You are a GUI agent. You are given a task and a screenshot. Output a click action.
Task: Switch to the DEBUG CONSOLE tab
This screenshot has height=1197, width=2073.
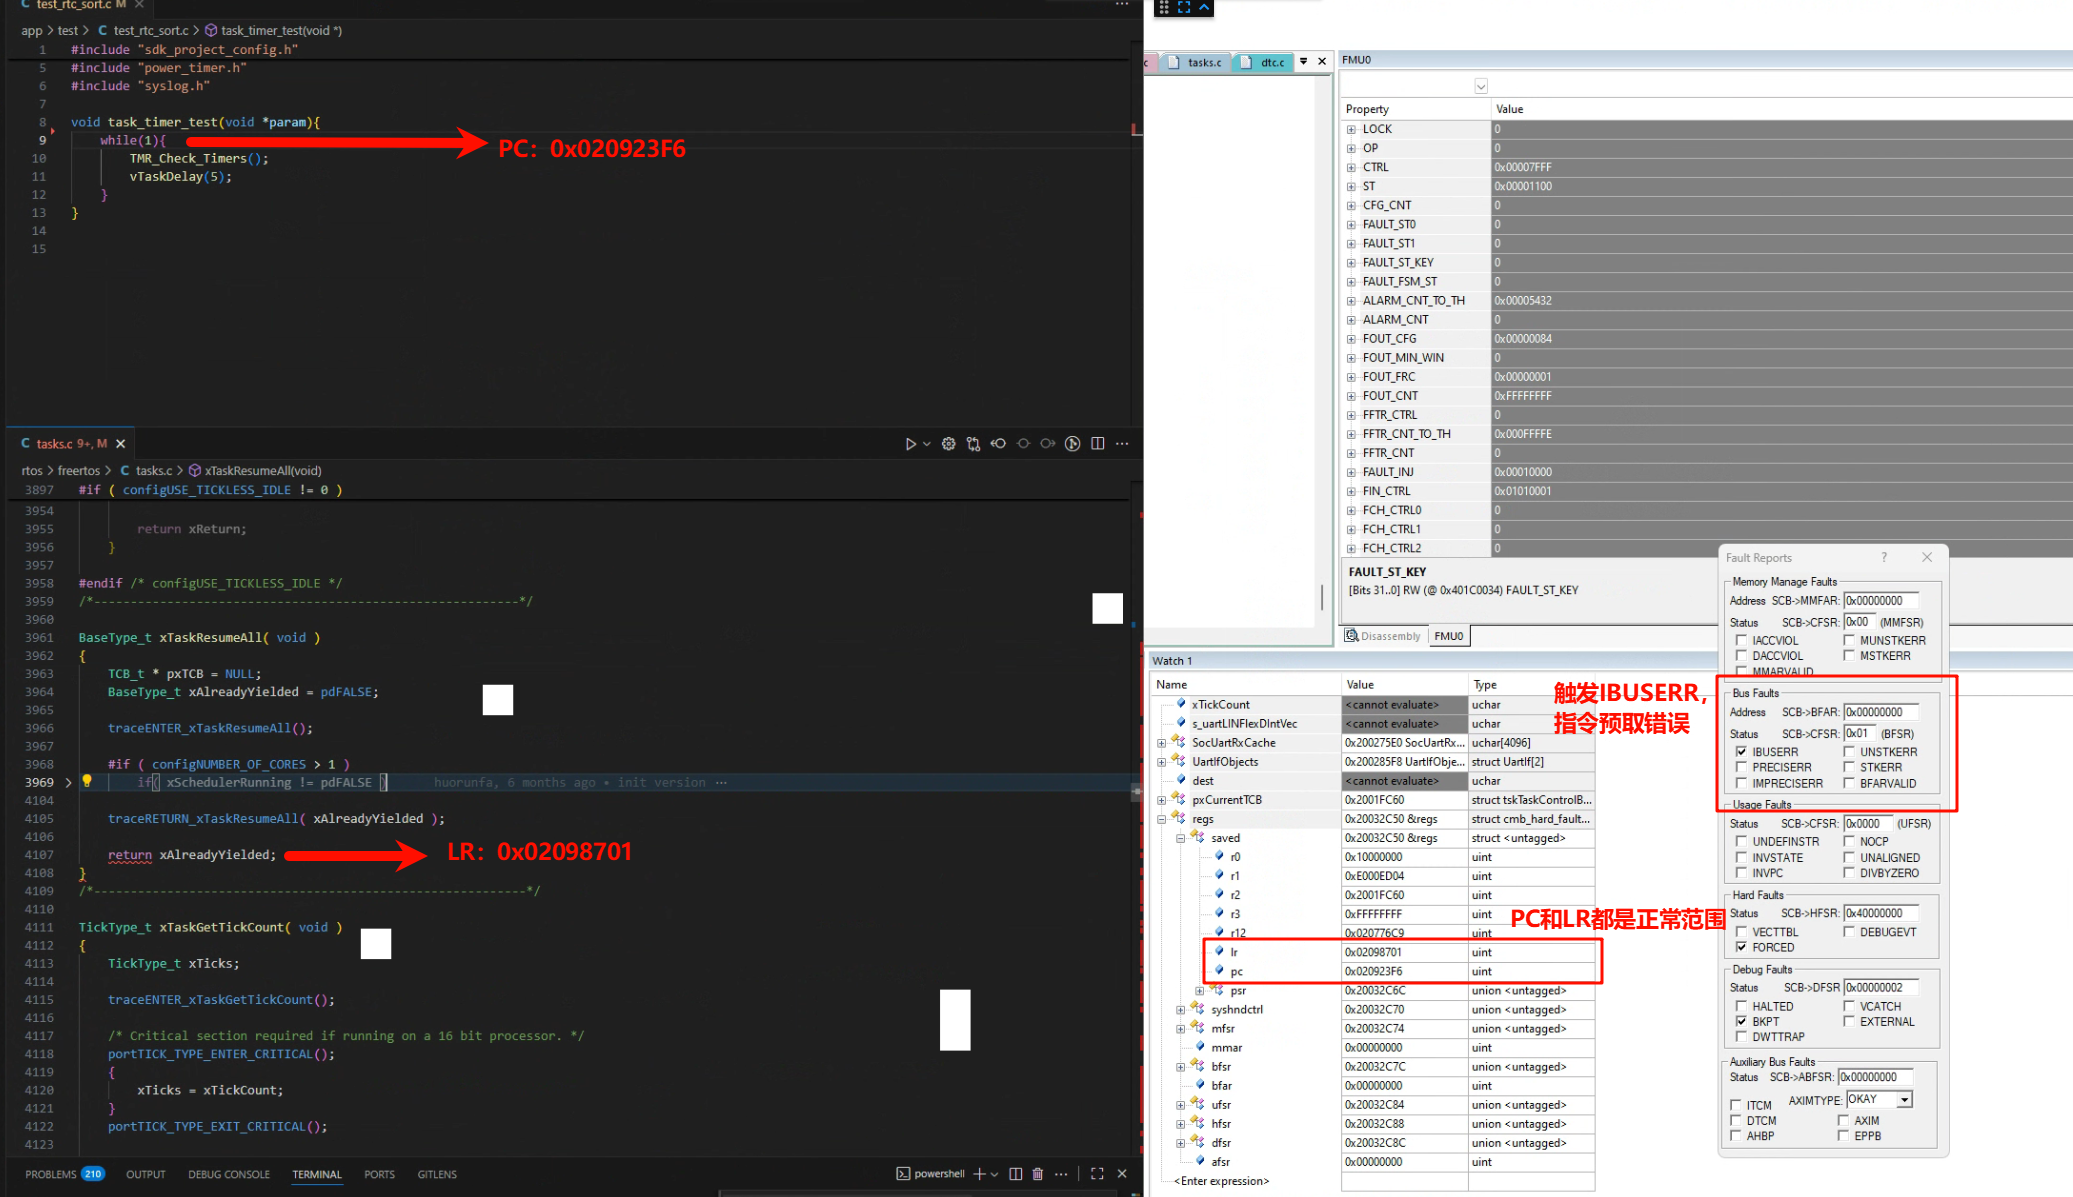pyautogui.click(x=229, y=1174)
